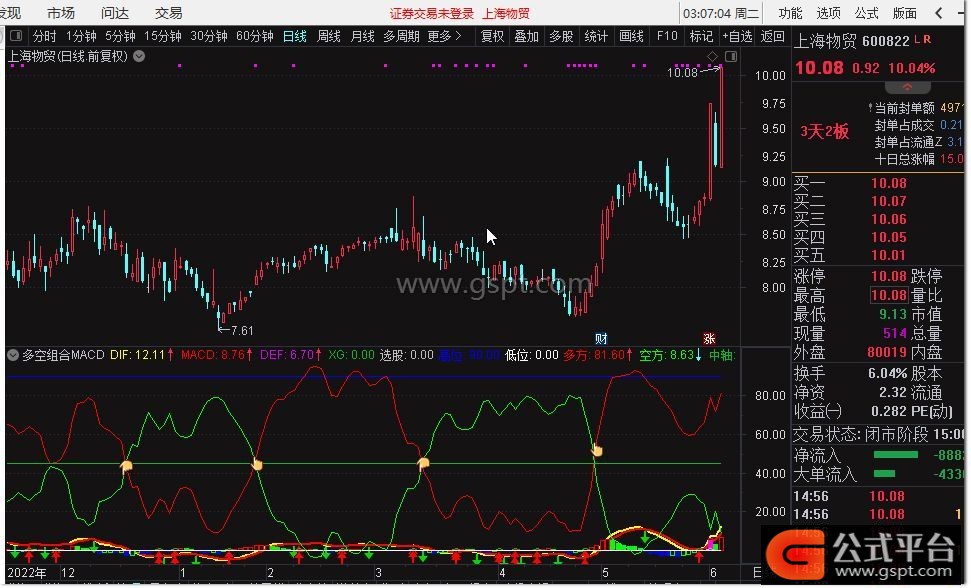Click the 统计 statistics button
The height and width of the screenshot is (588, 971).
click(x=596, y=37)
